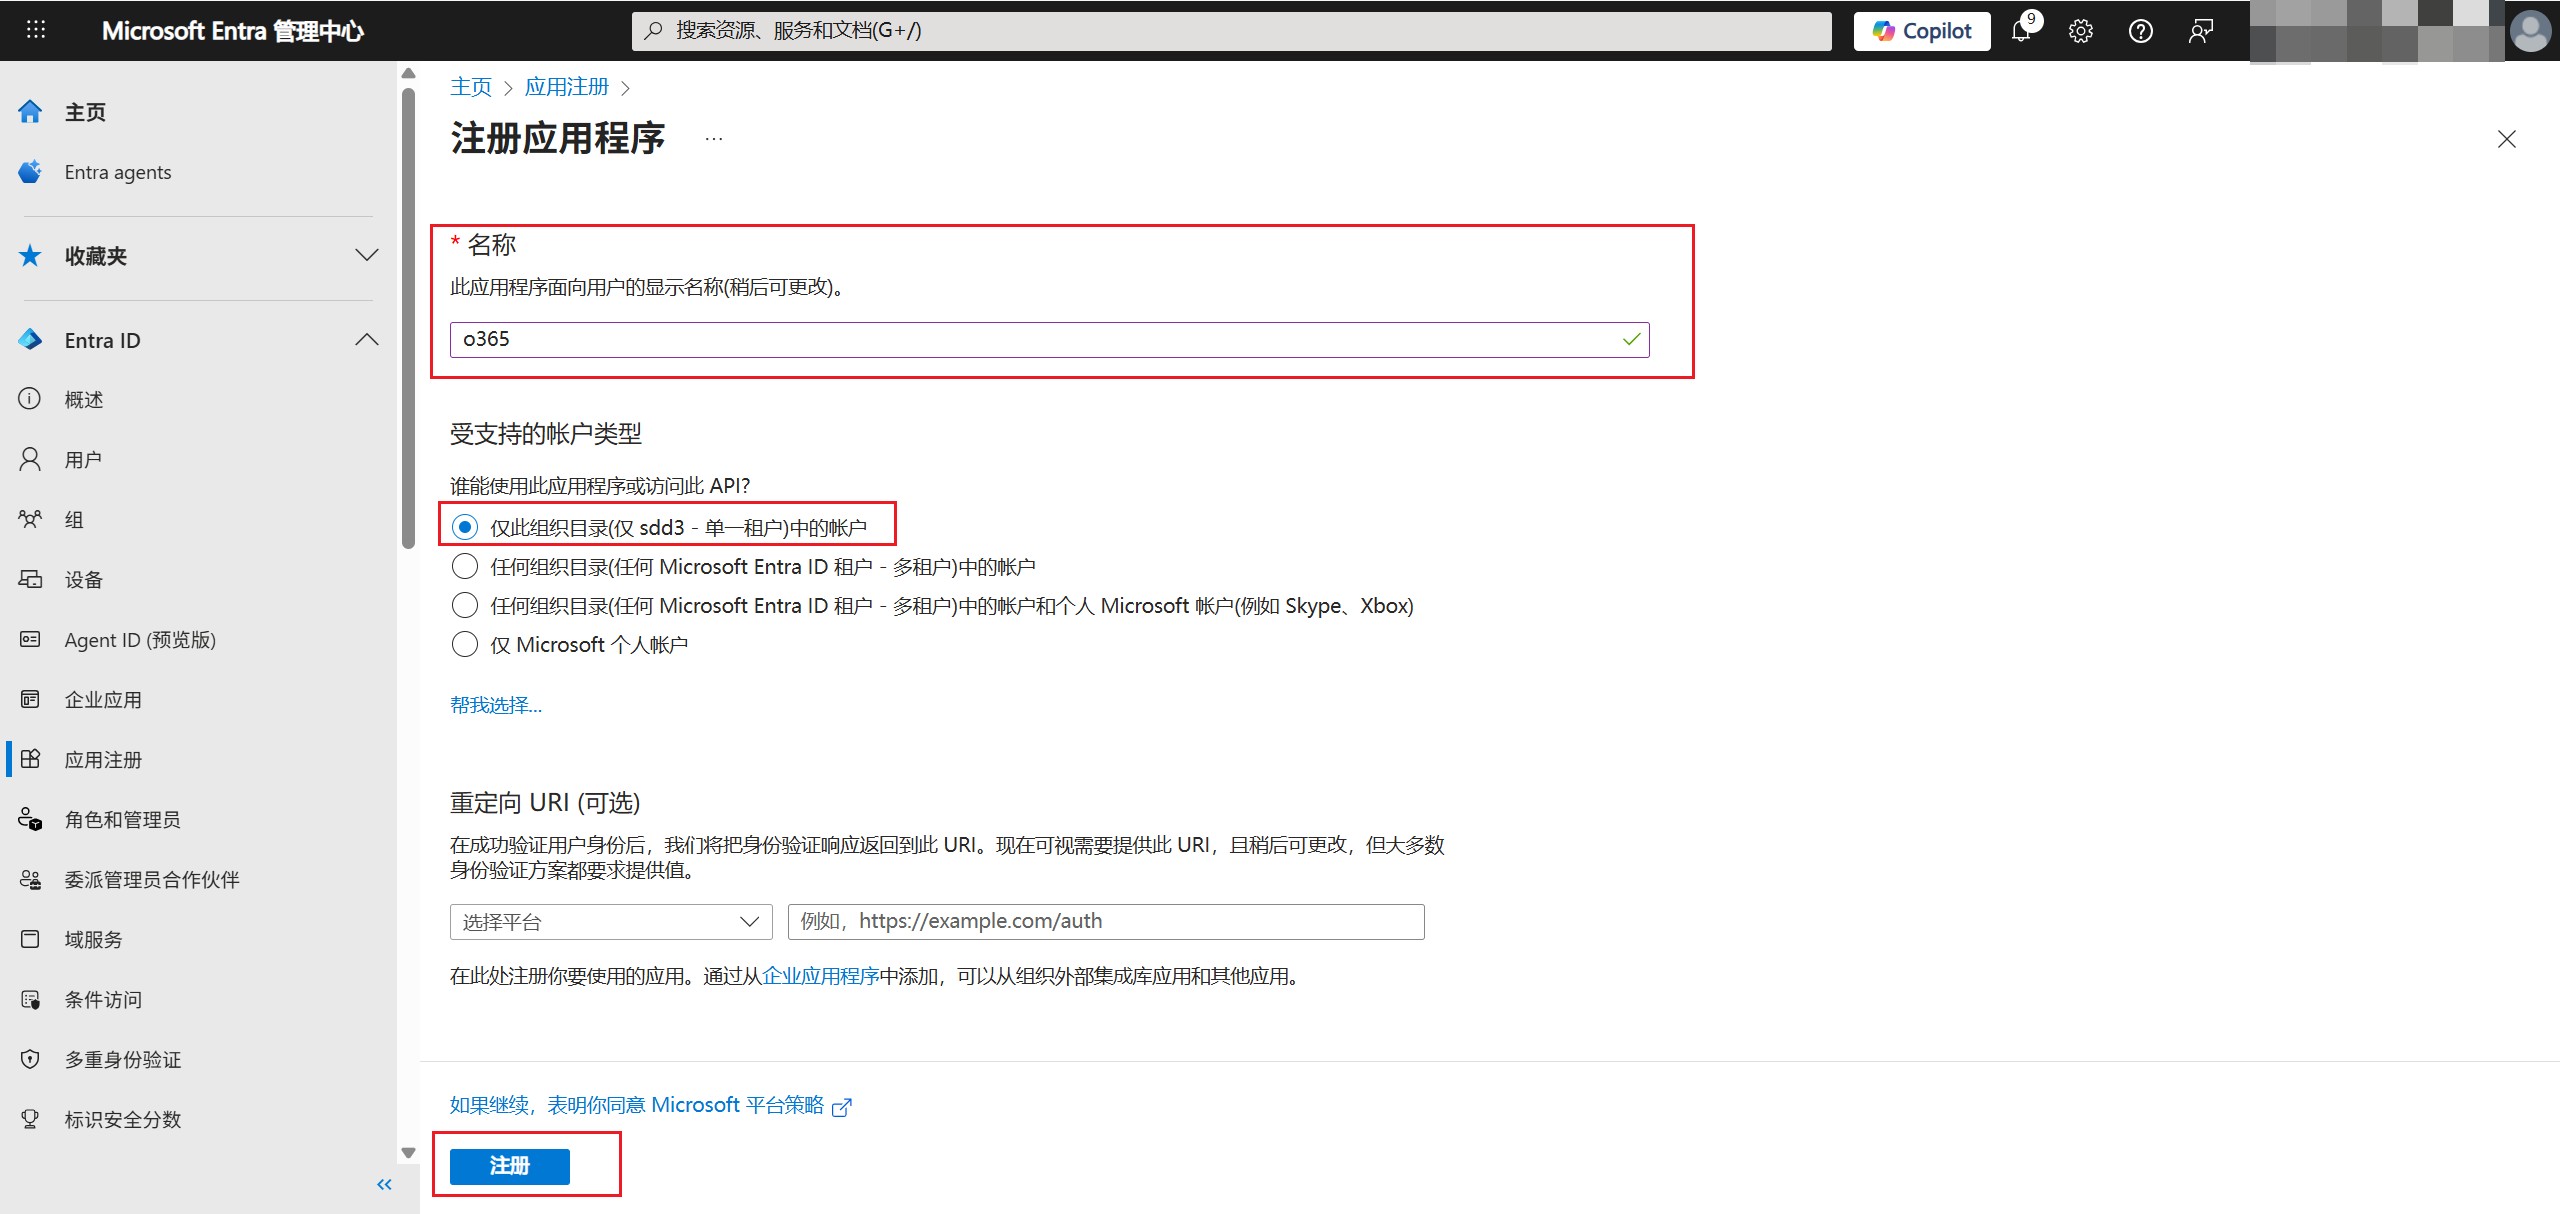Image resolution: width=2560 pixels, height=1214 pixels.
Task: Click the top search box
Action: pos(1232,31)
